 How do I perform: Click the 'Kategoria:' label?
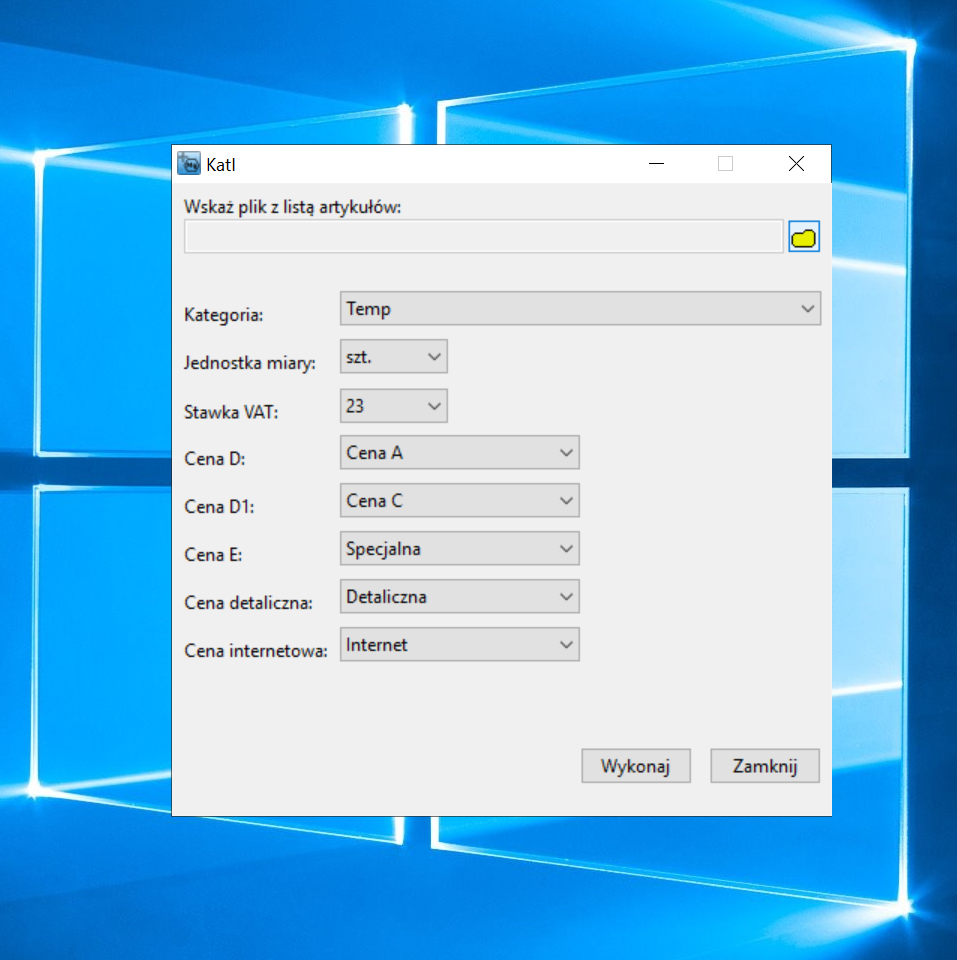tap(223, 315)
